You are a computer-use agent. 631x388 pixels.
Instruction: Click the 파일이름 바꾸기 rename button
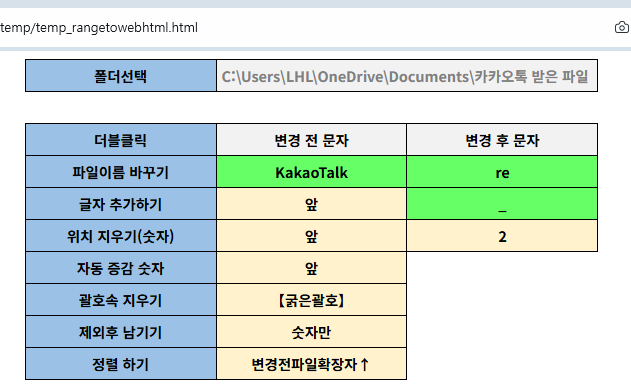[121, 172]
